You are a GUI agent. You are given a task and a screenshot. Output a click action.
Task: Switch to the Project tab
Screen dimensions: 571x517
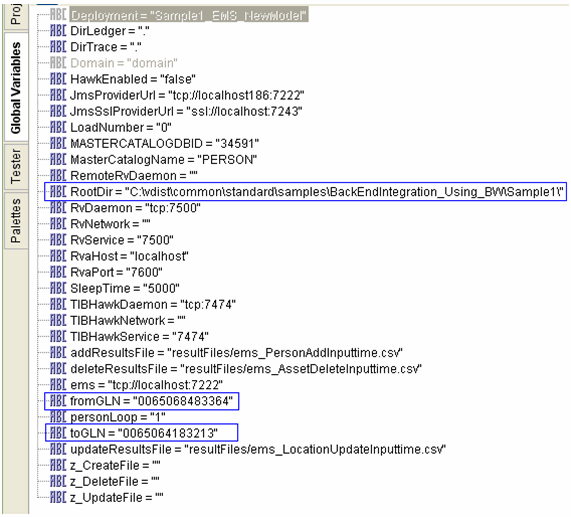[16, 15]
